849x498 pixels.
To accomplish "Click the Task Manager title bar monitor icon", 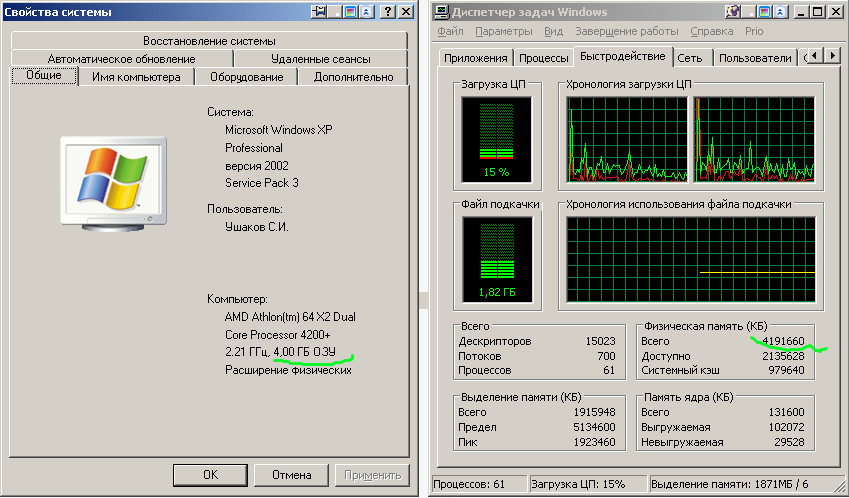I will coord(442,11).
